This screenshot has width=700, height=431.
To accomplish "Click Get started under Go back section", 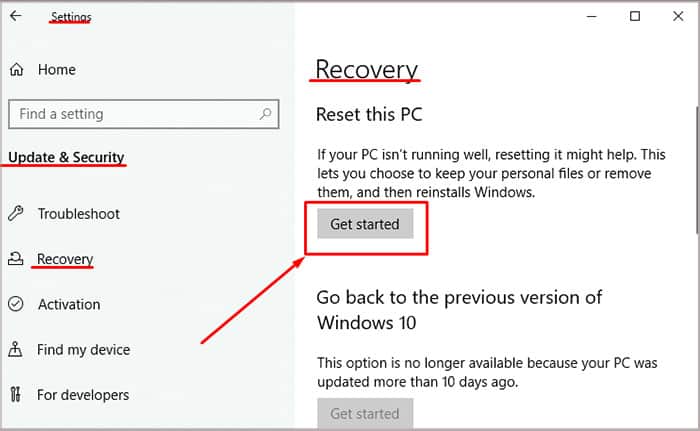I will pyautogui.click(x=364, y=414).
